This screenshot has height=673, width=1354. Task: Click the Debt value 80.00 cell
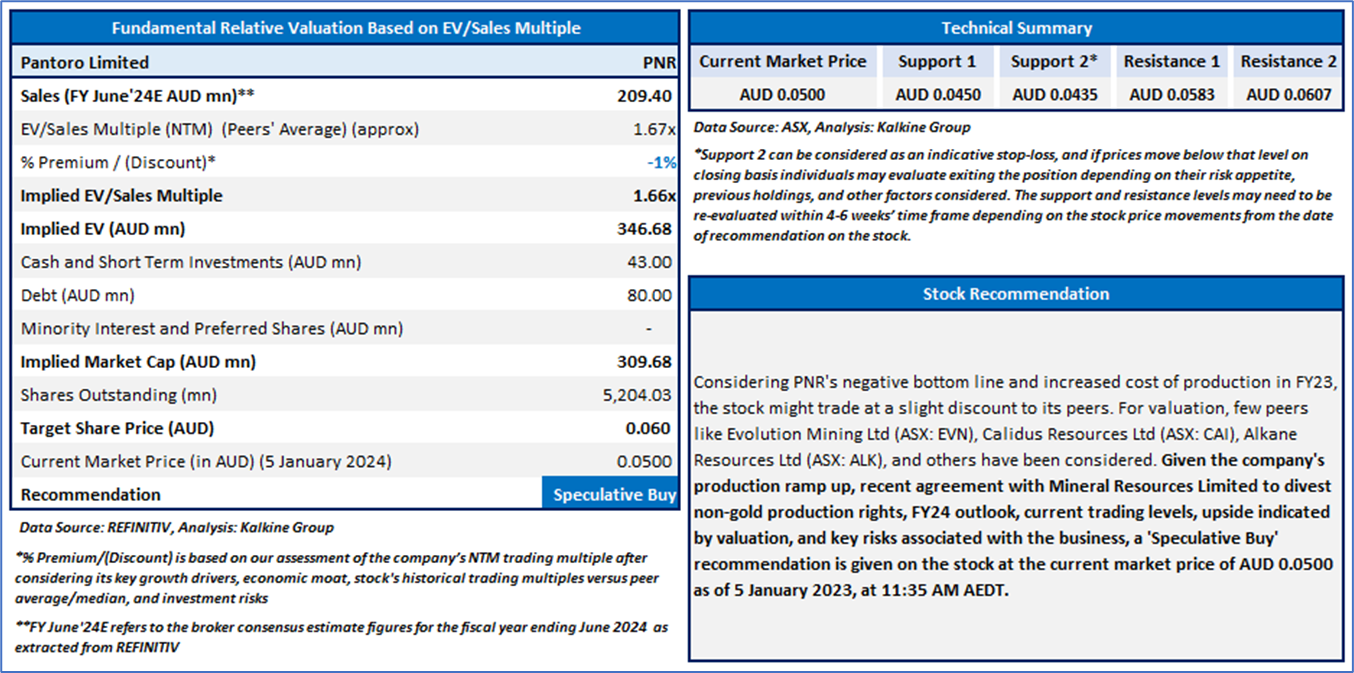point(651,295)
